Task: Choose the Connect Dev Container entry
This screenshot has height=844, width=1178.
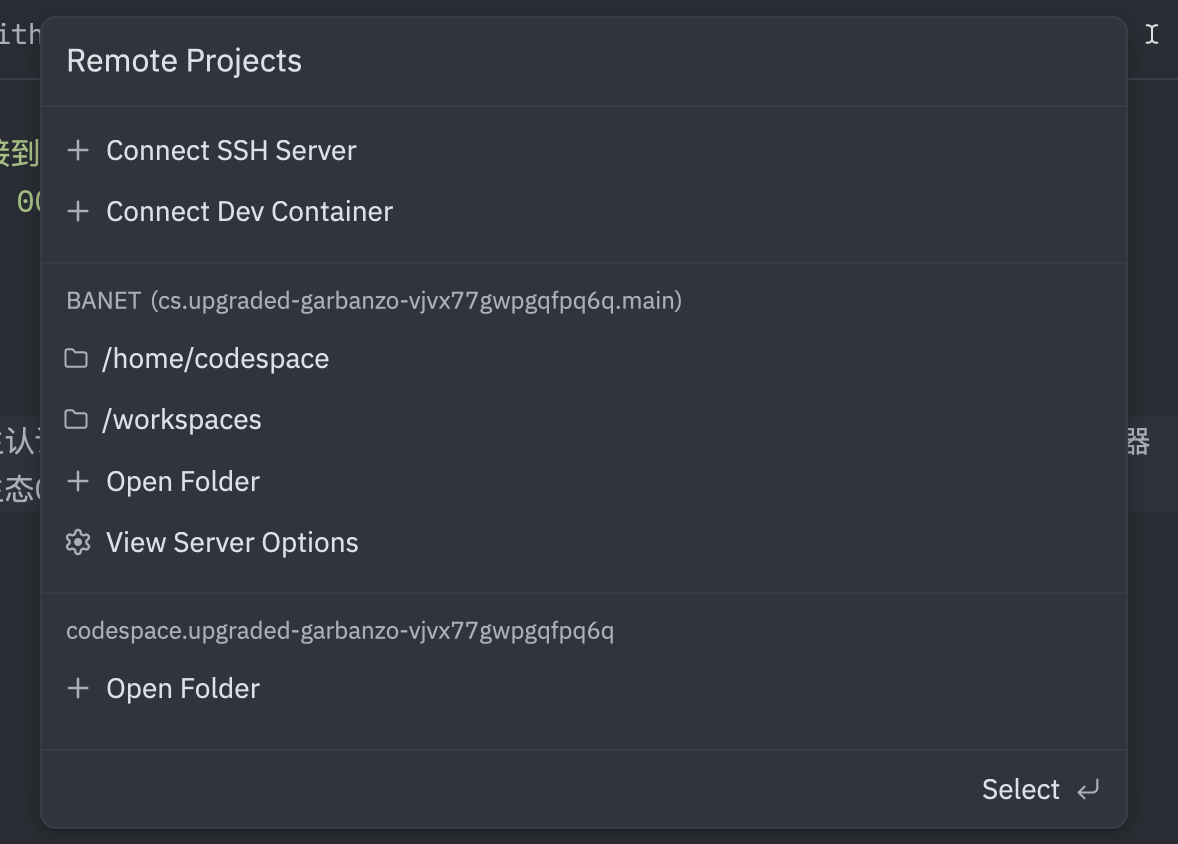Action: coord(249,212)
